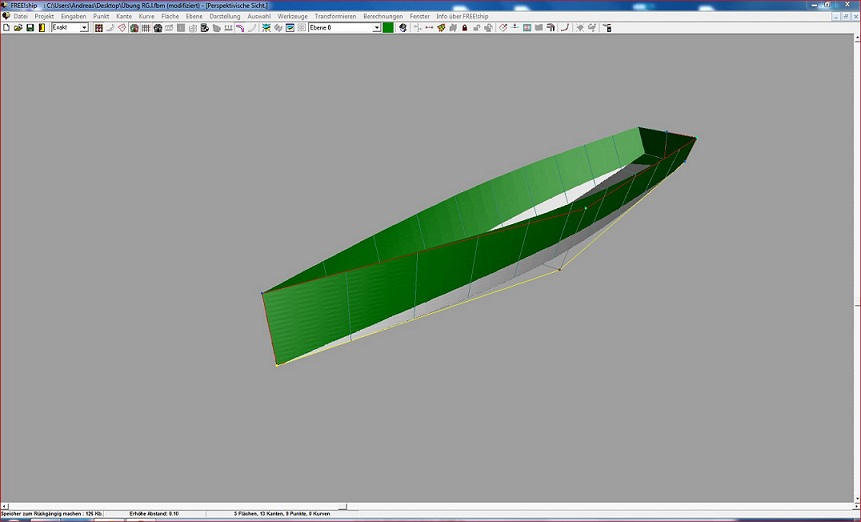Image resolution: width=861 pixels, height=522 pixels.
Task: Click the Werkzeuge menu item
Action: 292,17
